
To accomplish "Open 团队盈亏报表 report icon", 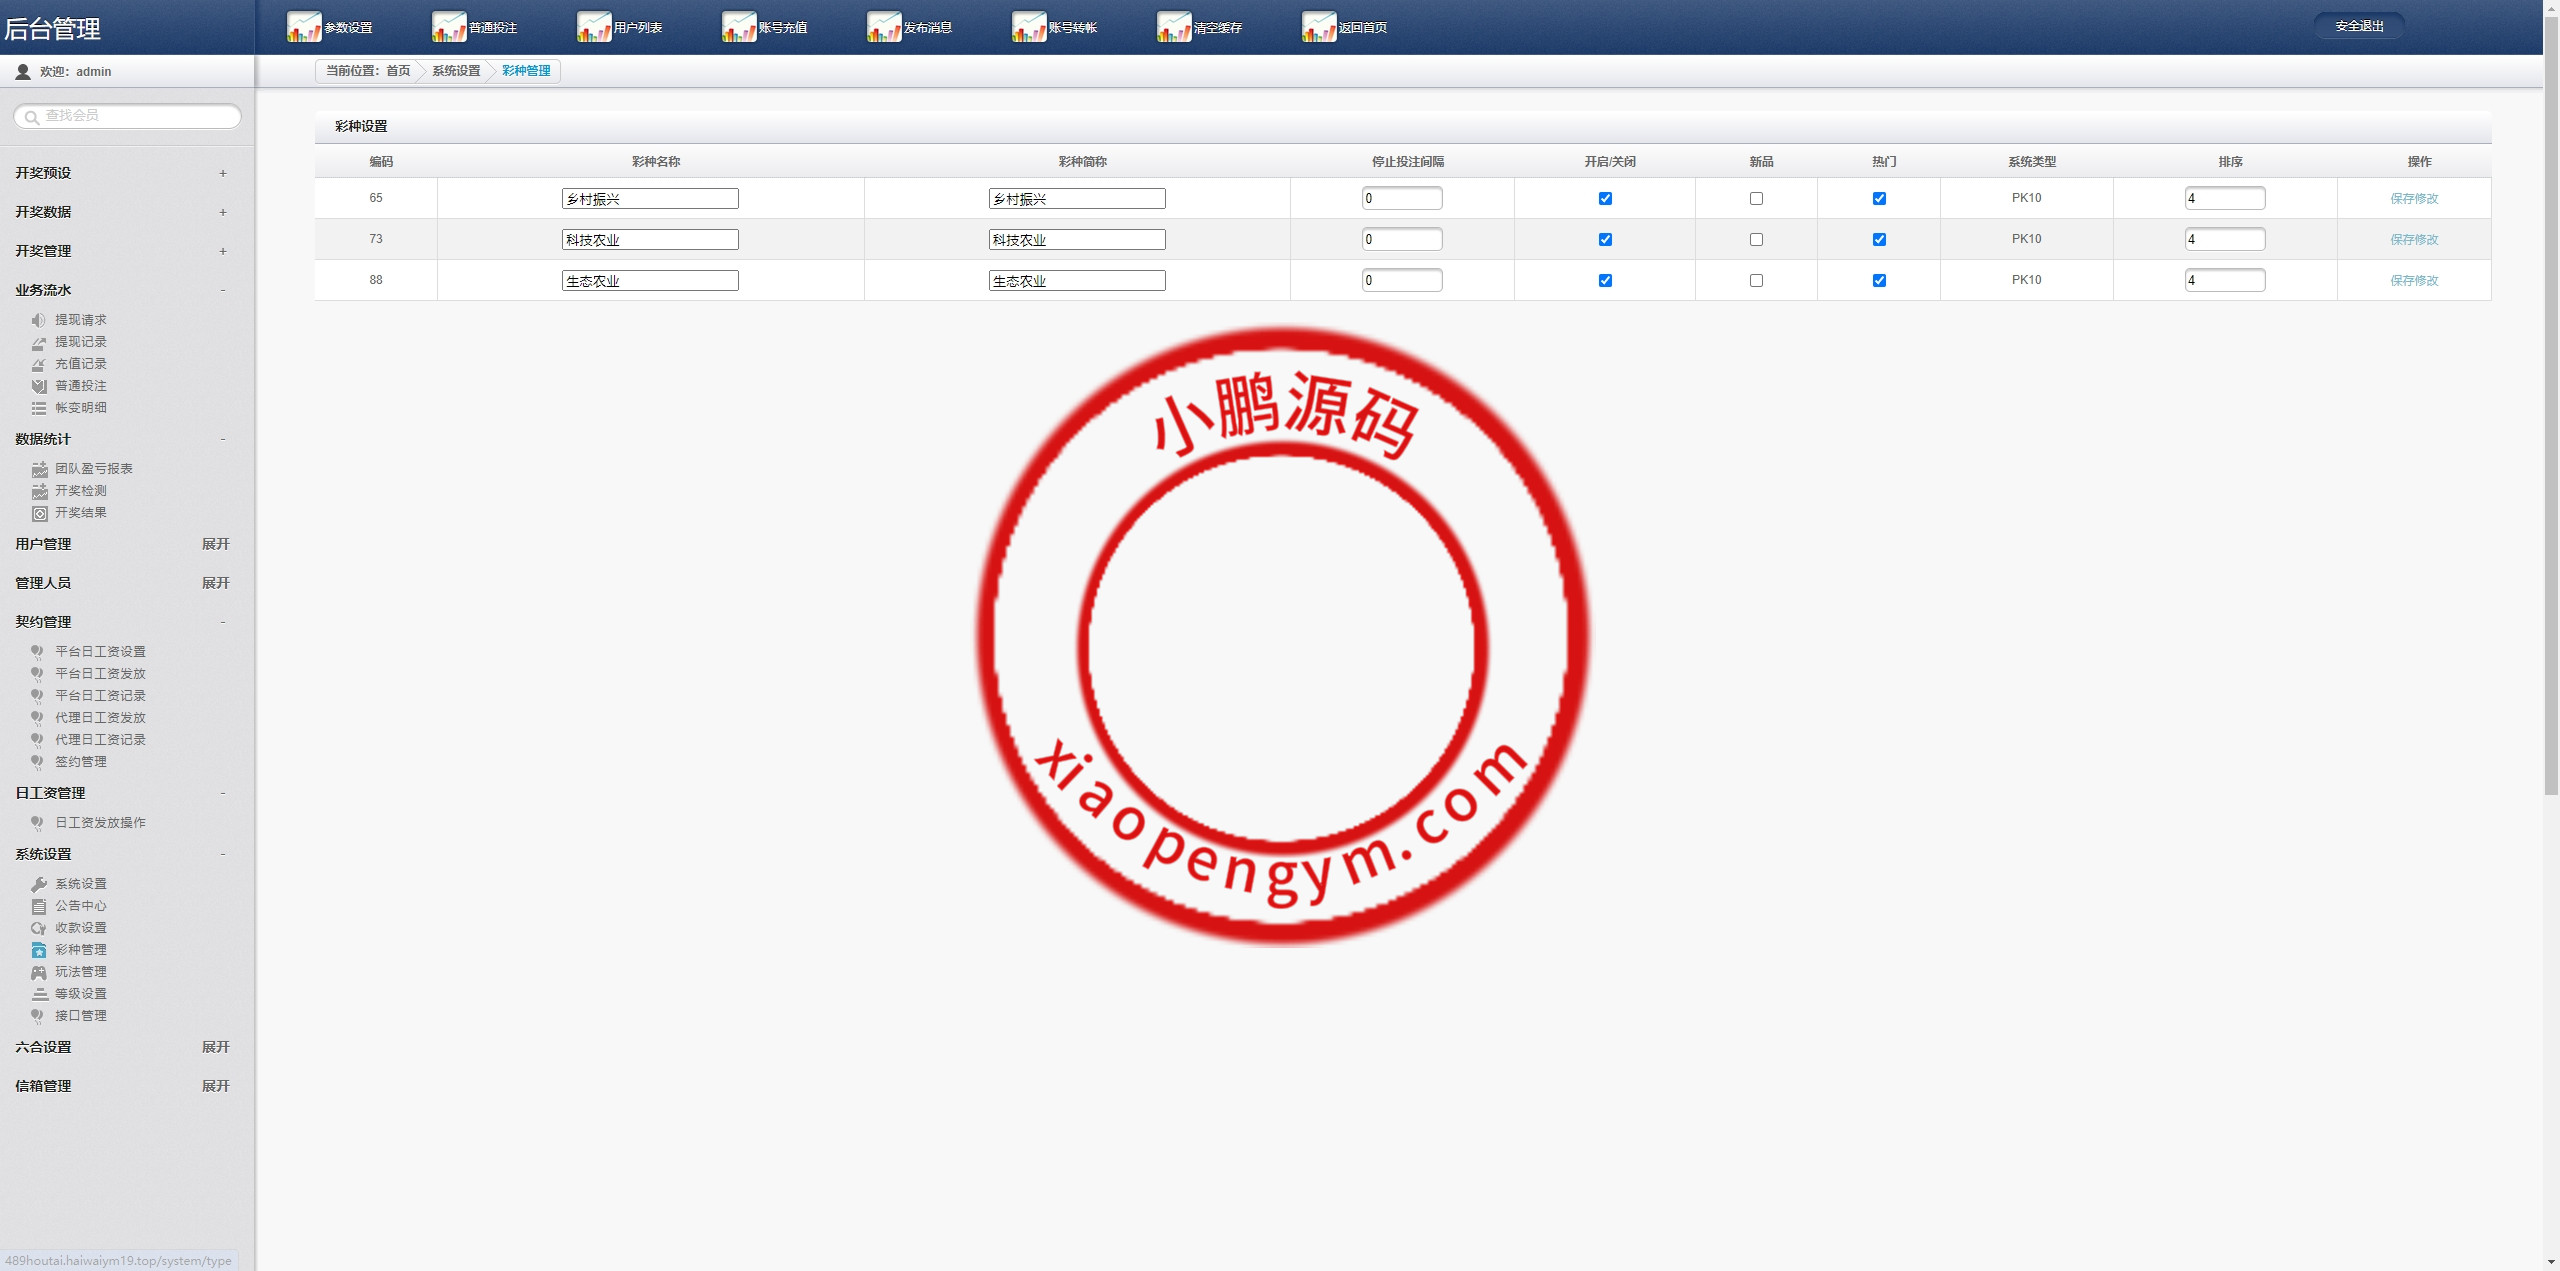I will pyautogui.click(x=39, y=469).
